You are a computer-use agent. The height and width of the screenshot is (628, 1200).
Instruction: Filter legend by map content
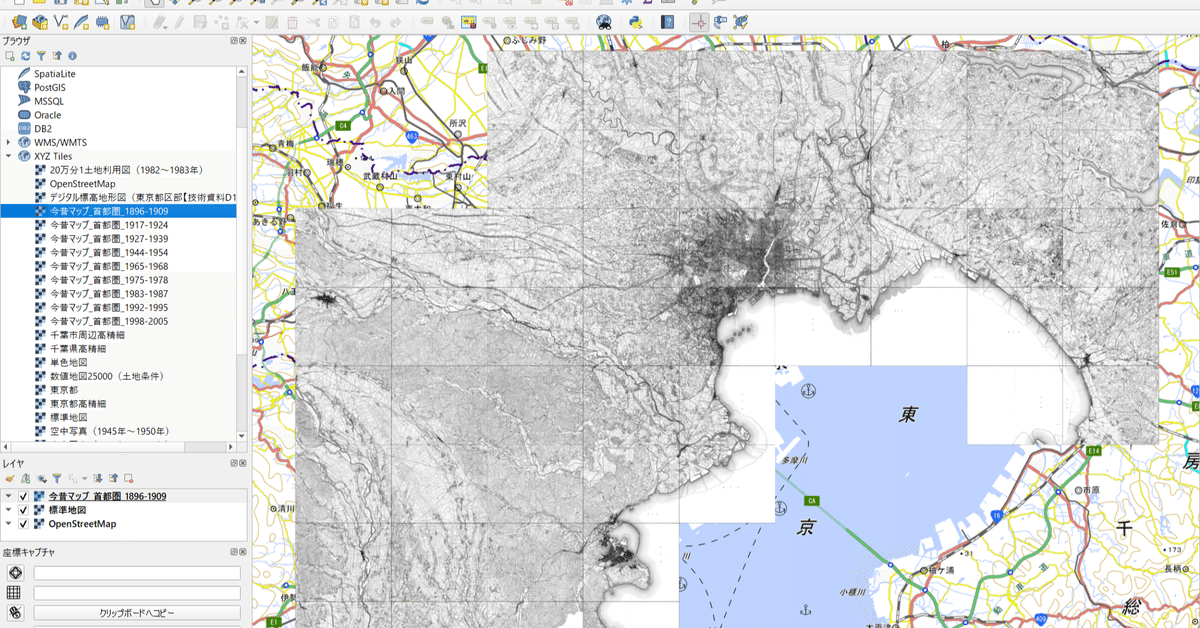tap(57, 479)
